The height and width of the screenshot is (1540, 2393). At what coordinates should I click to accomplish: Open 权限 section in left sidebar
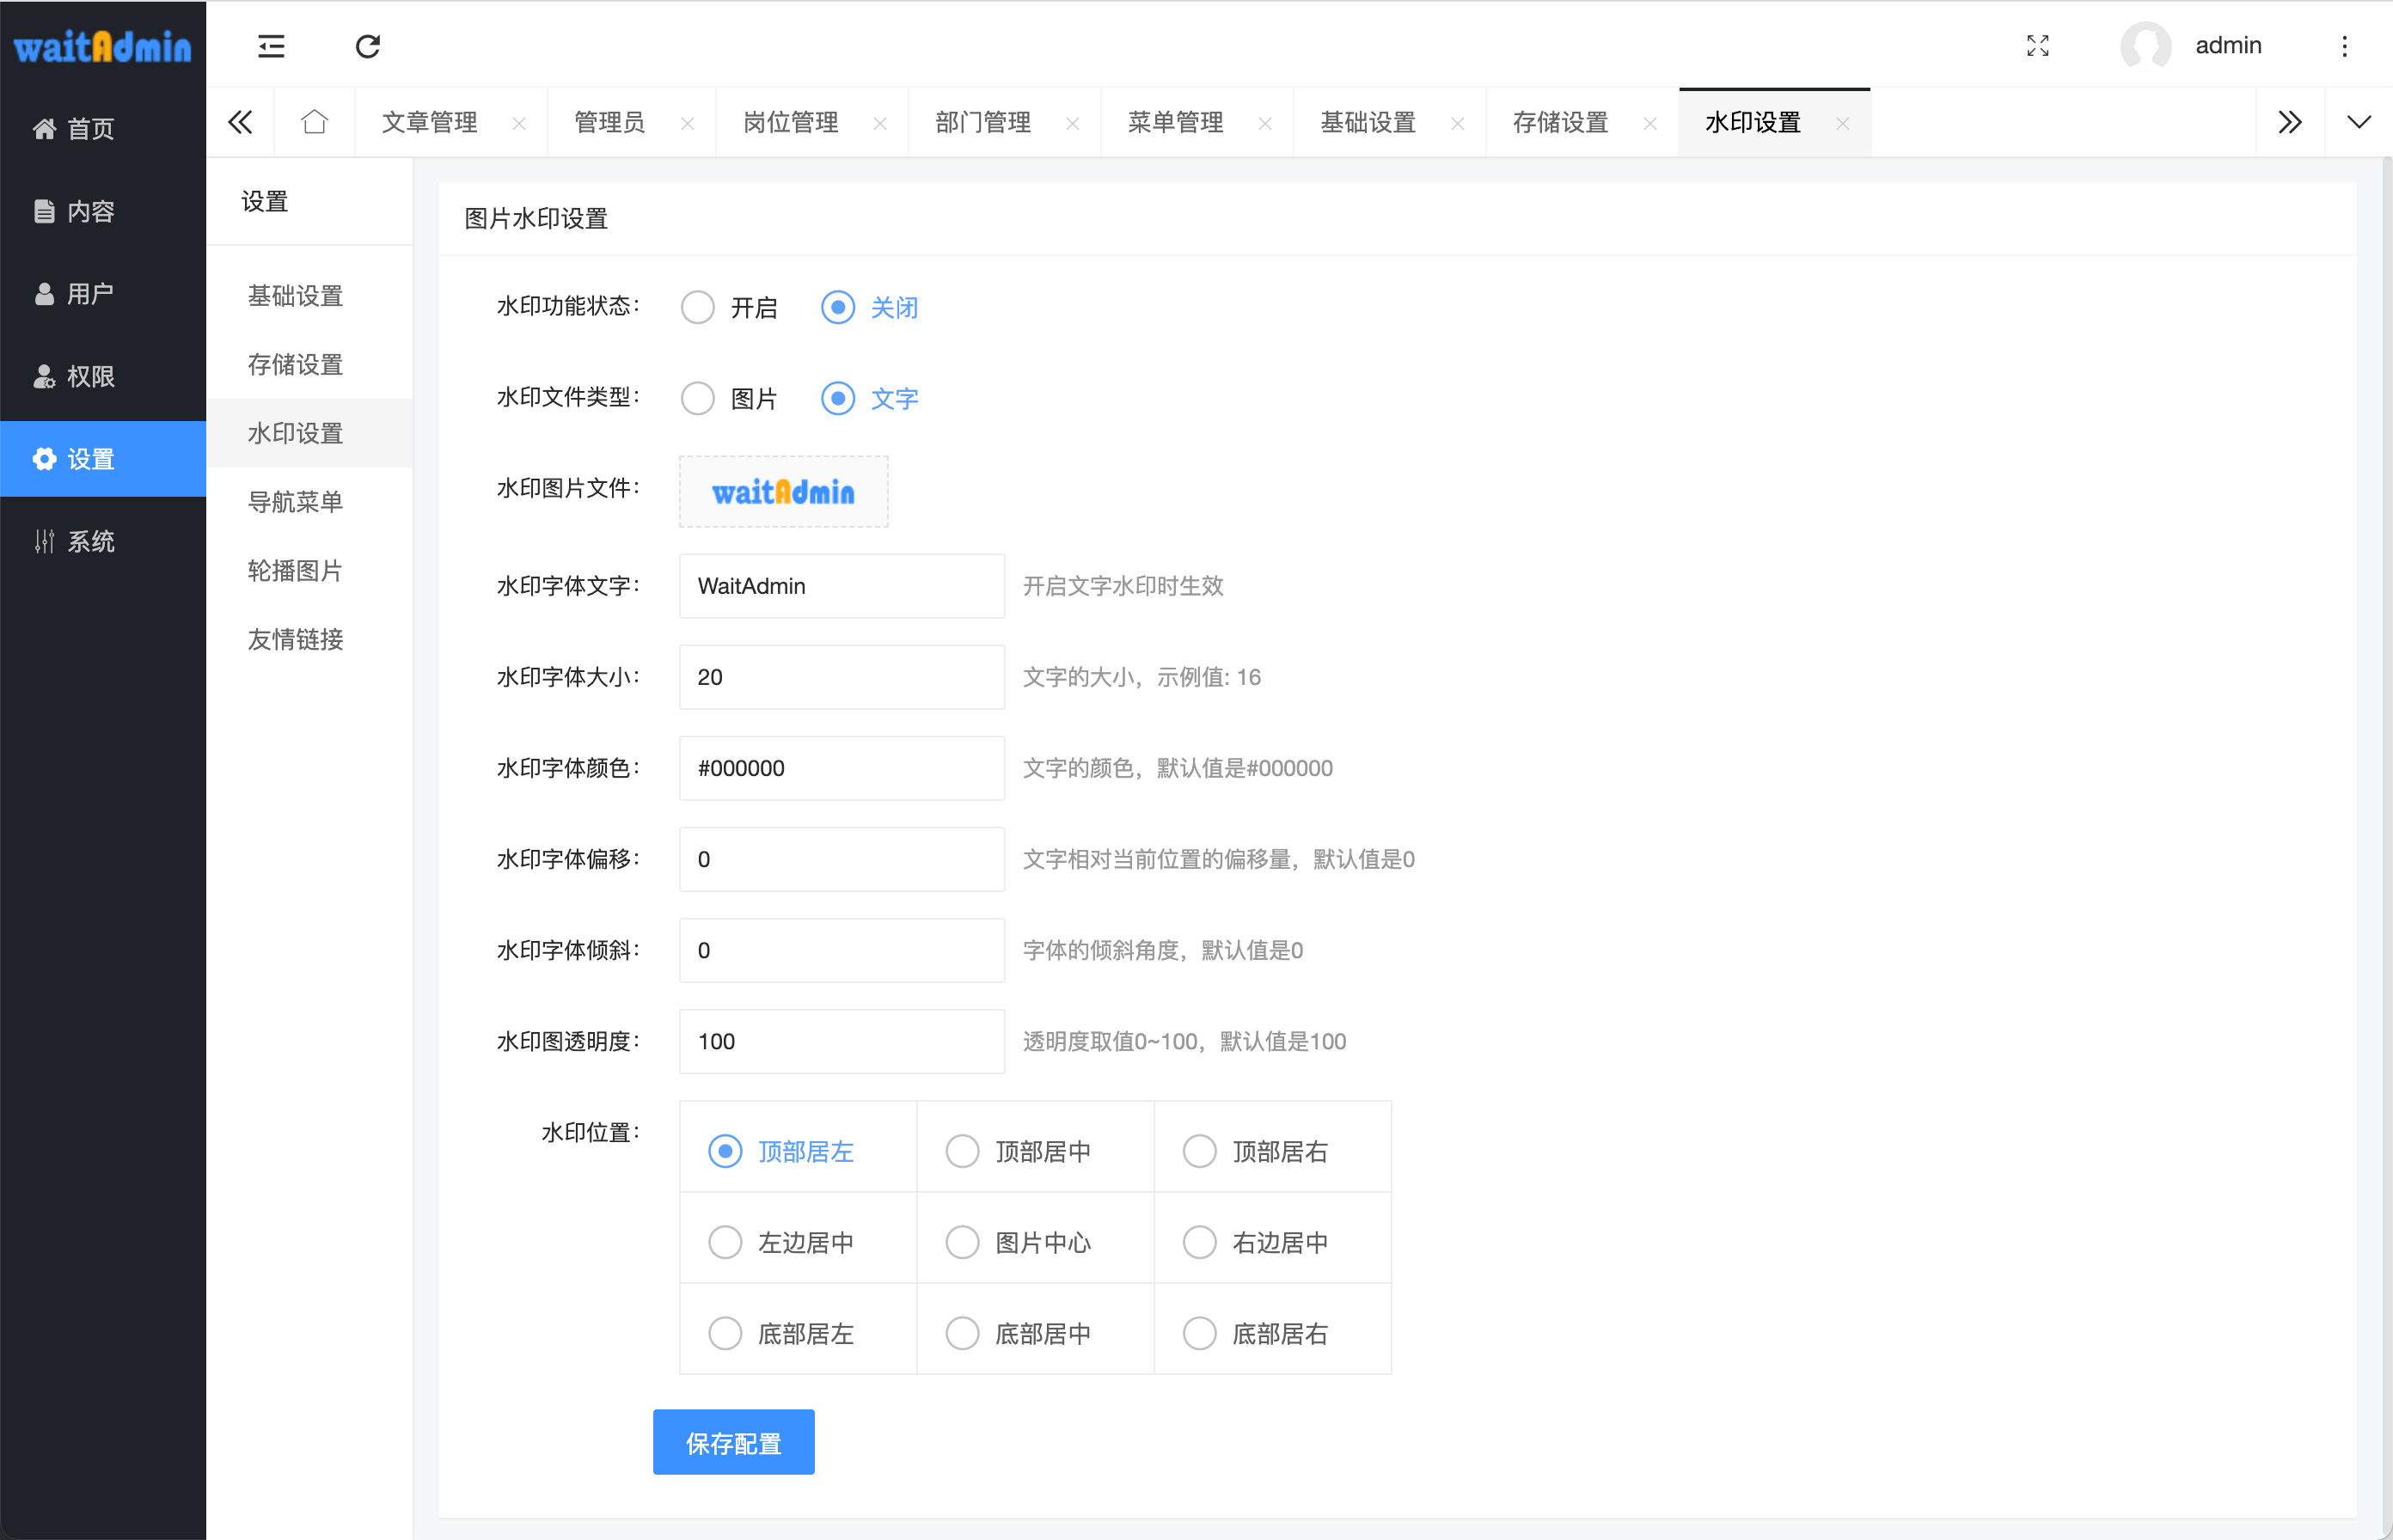click(x=90, y=376)
